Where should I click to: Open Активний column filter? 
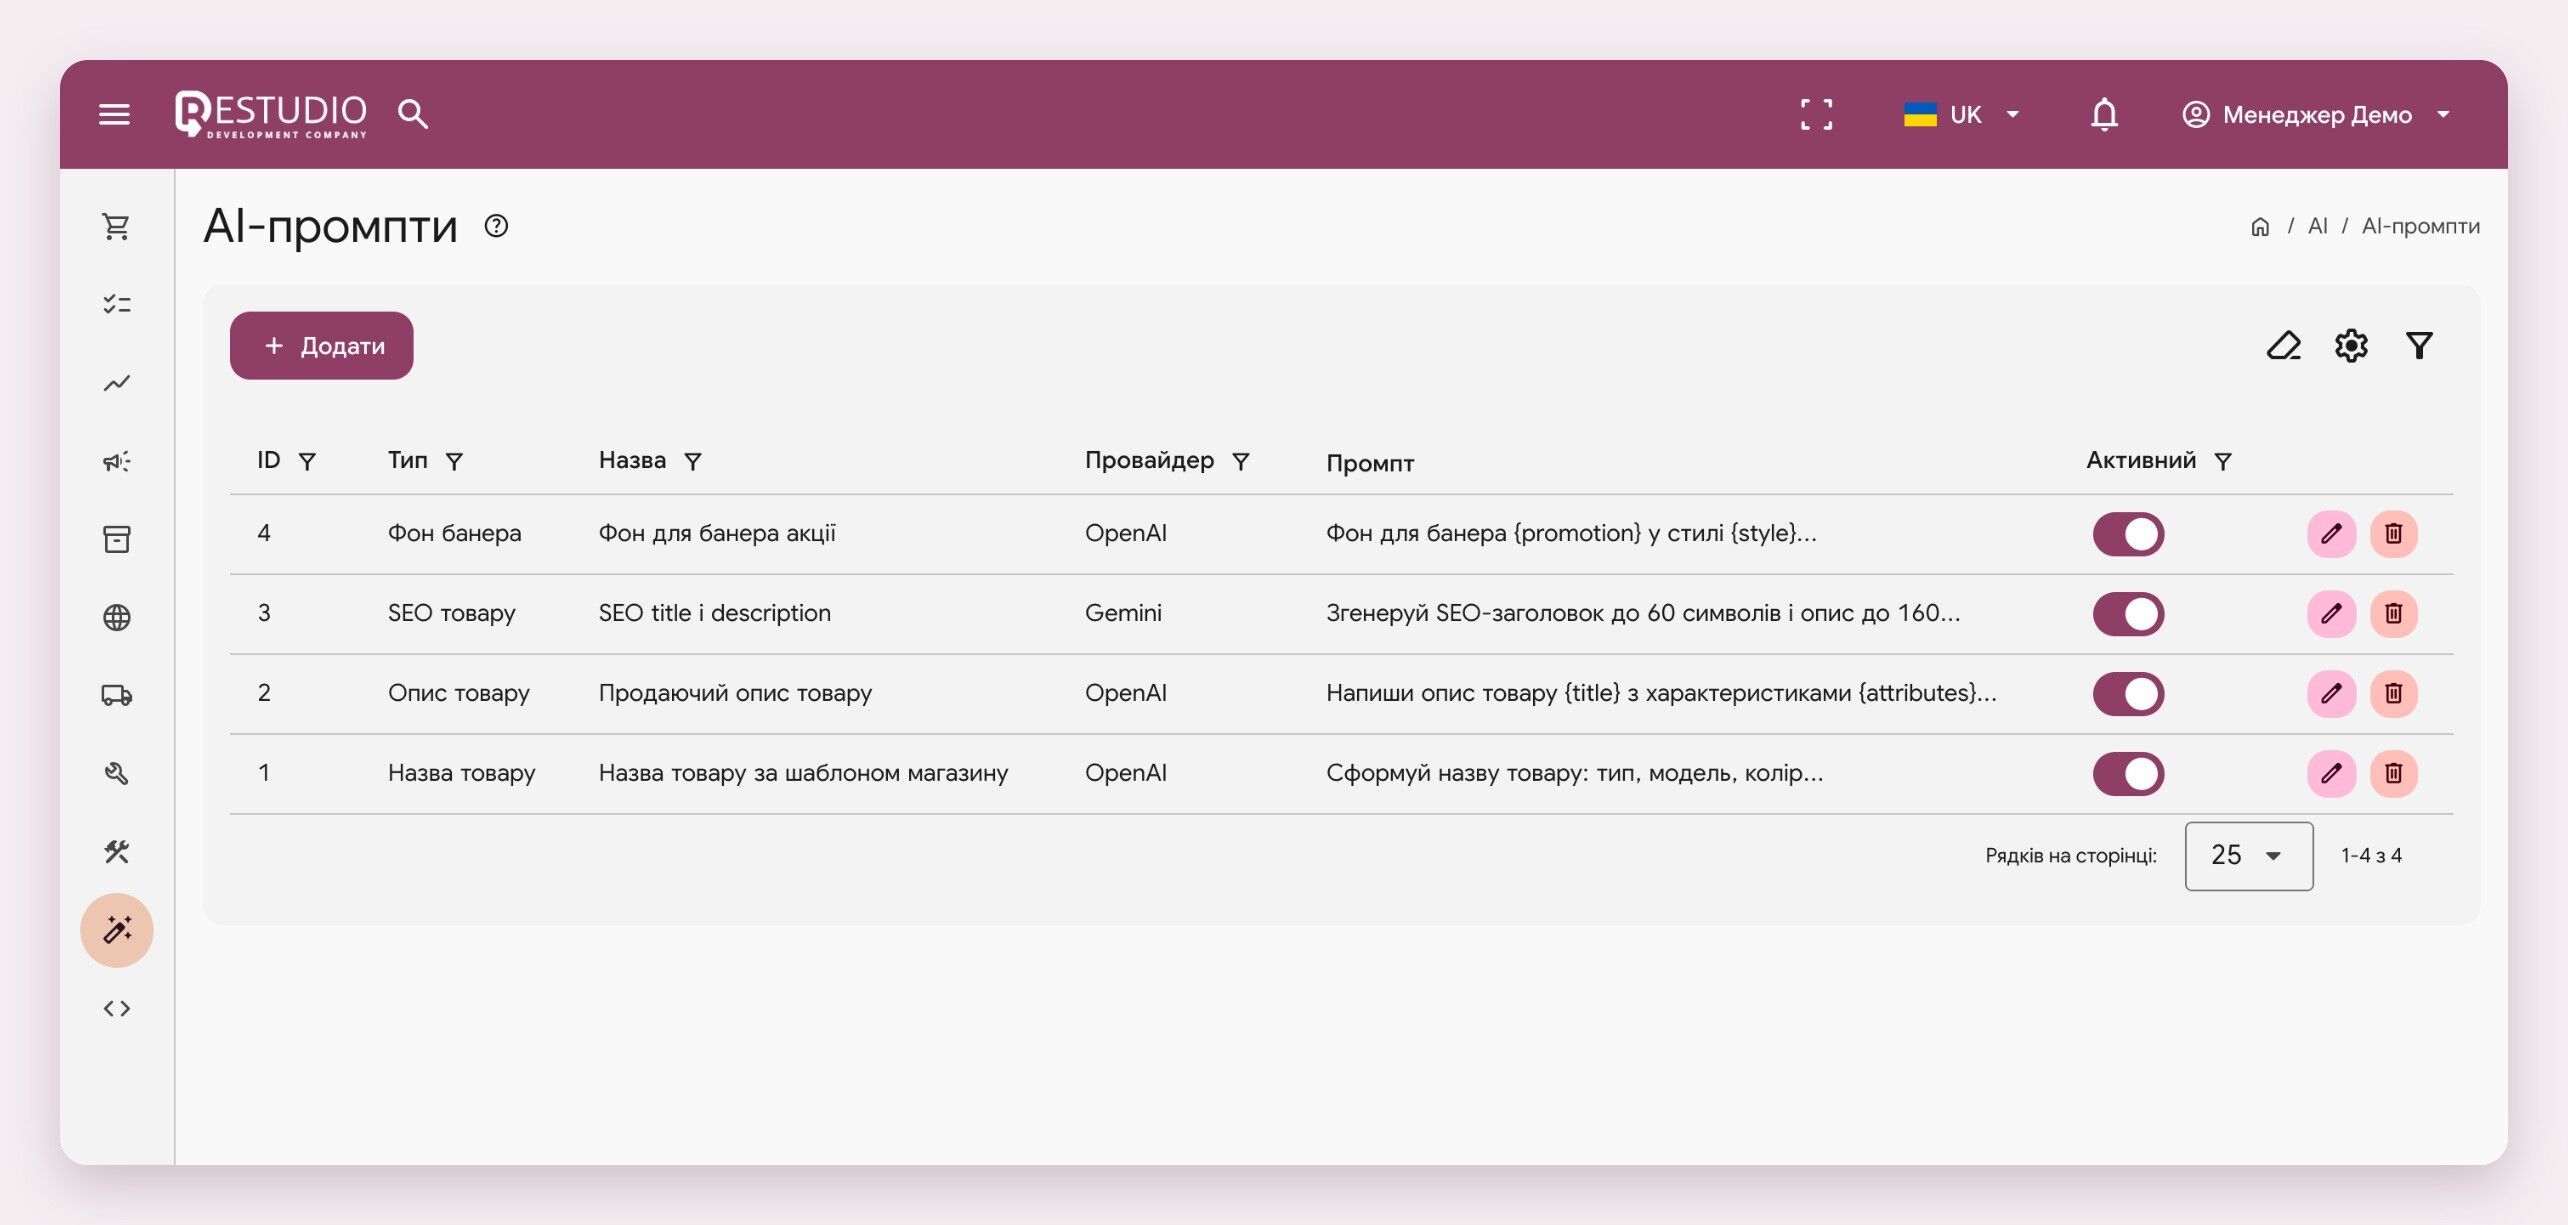tap(2222, 461)
